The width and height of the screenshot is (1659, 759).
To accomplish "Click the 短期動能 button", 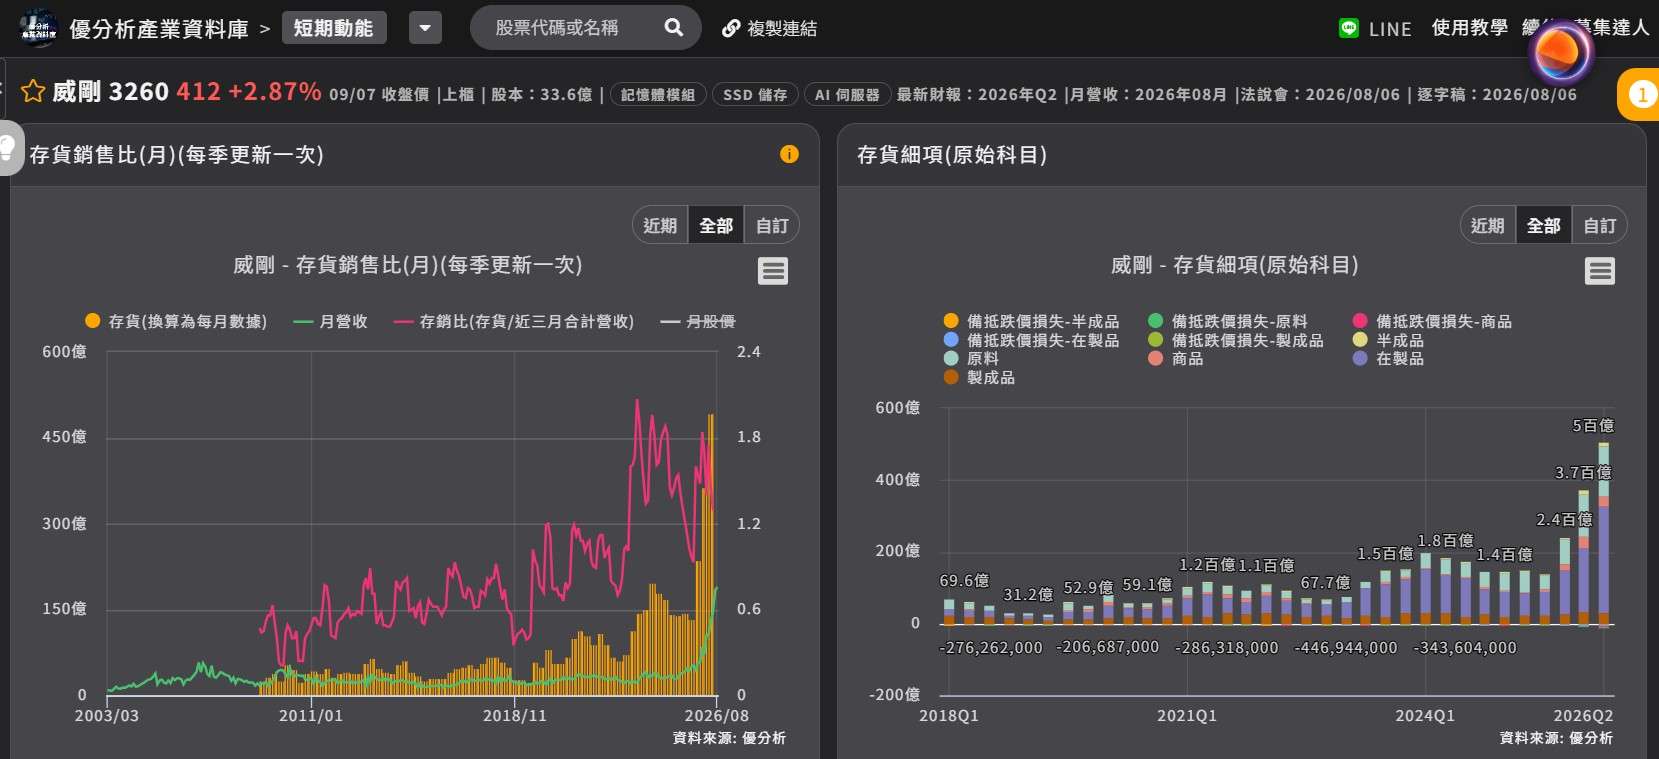I will pos(334,28).
